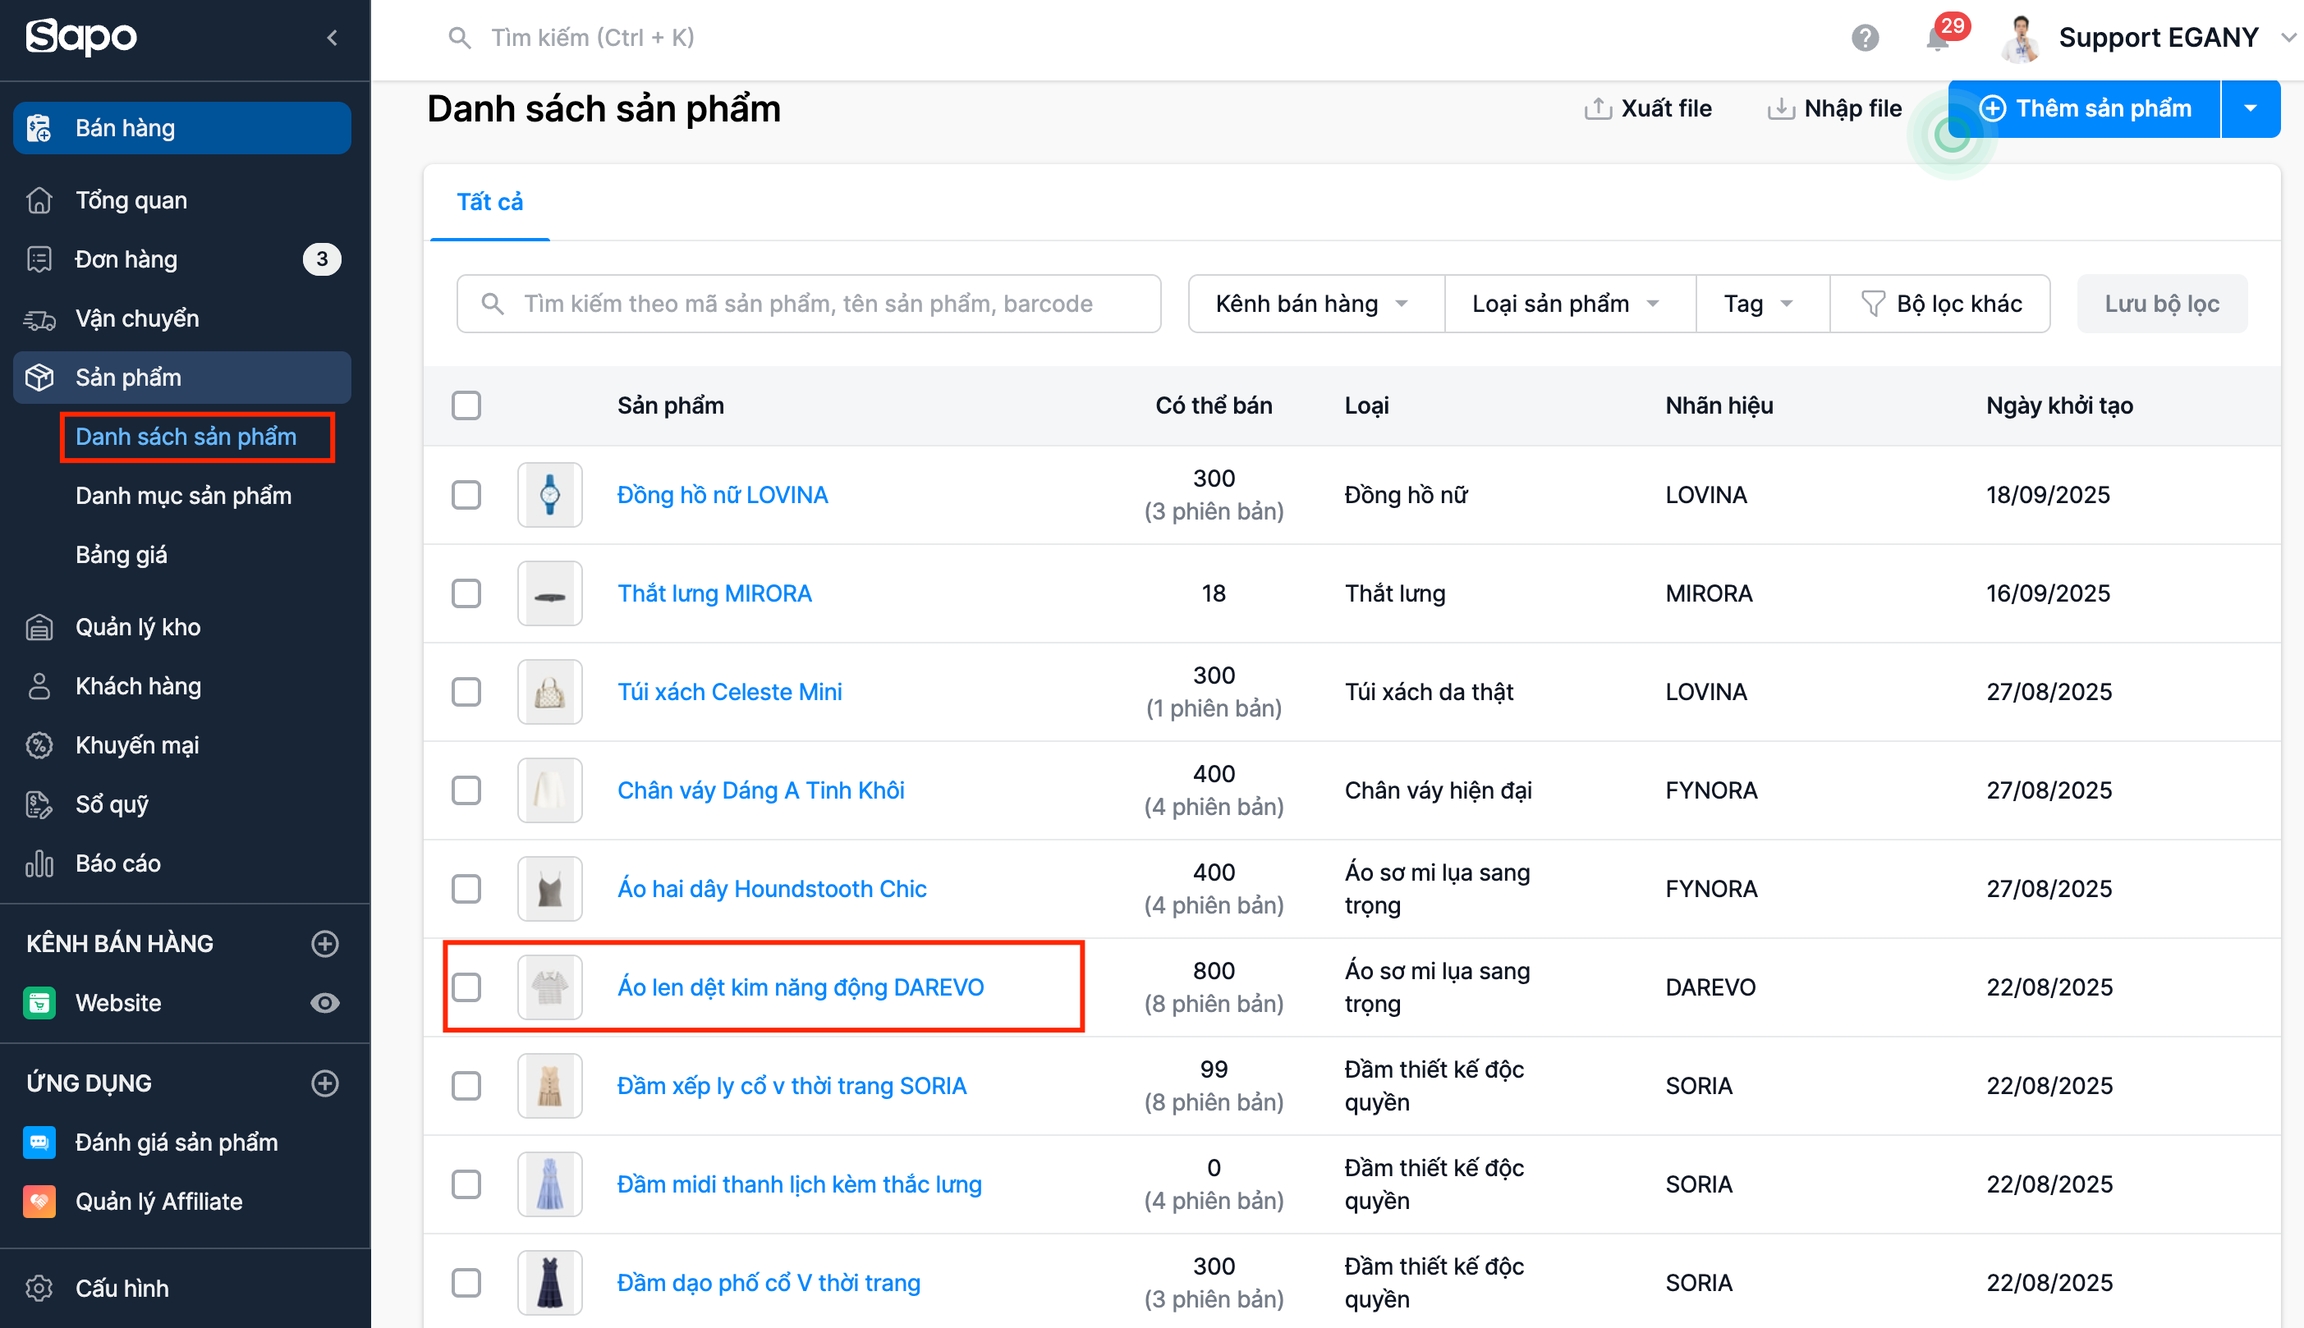The width and height of the screenshot is (2304, 1328).
Task: Switch to the Tất cả tab
Action: [490, 202]
